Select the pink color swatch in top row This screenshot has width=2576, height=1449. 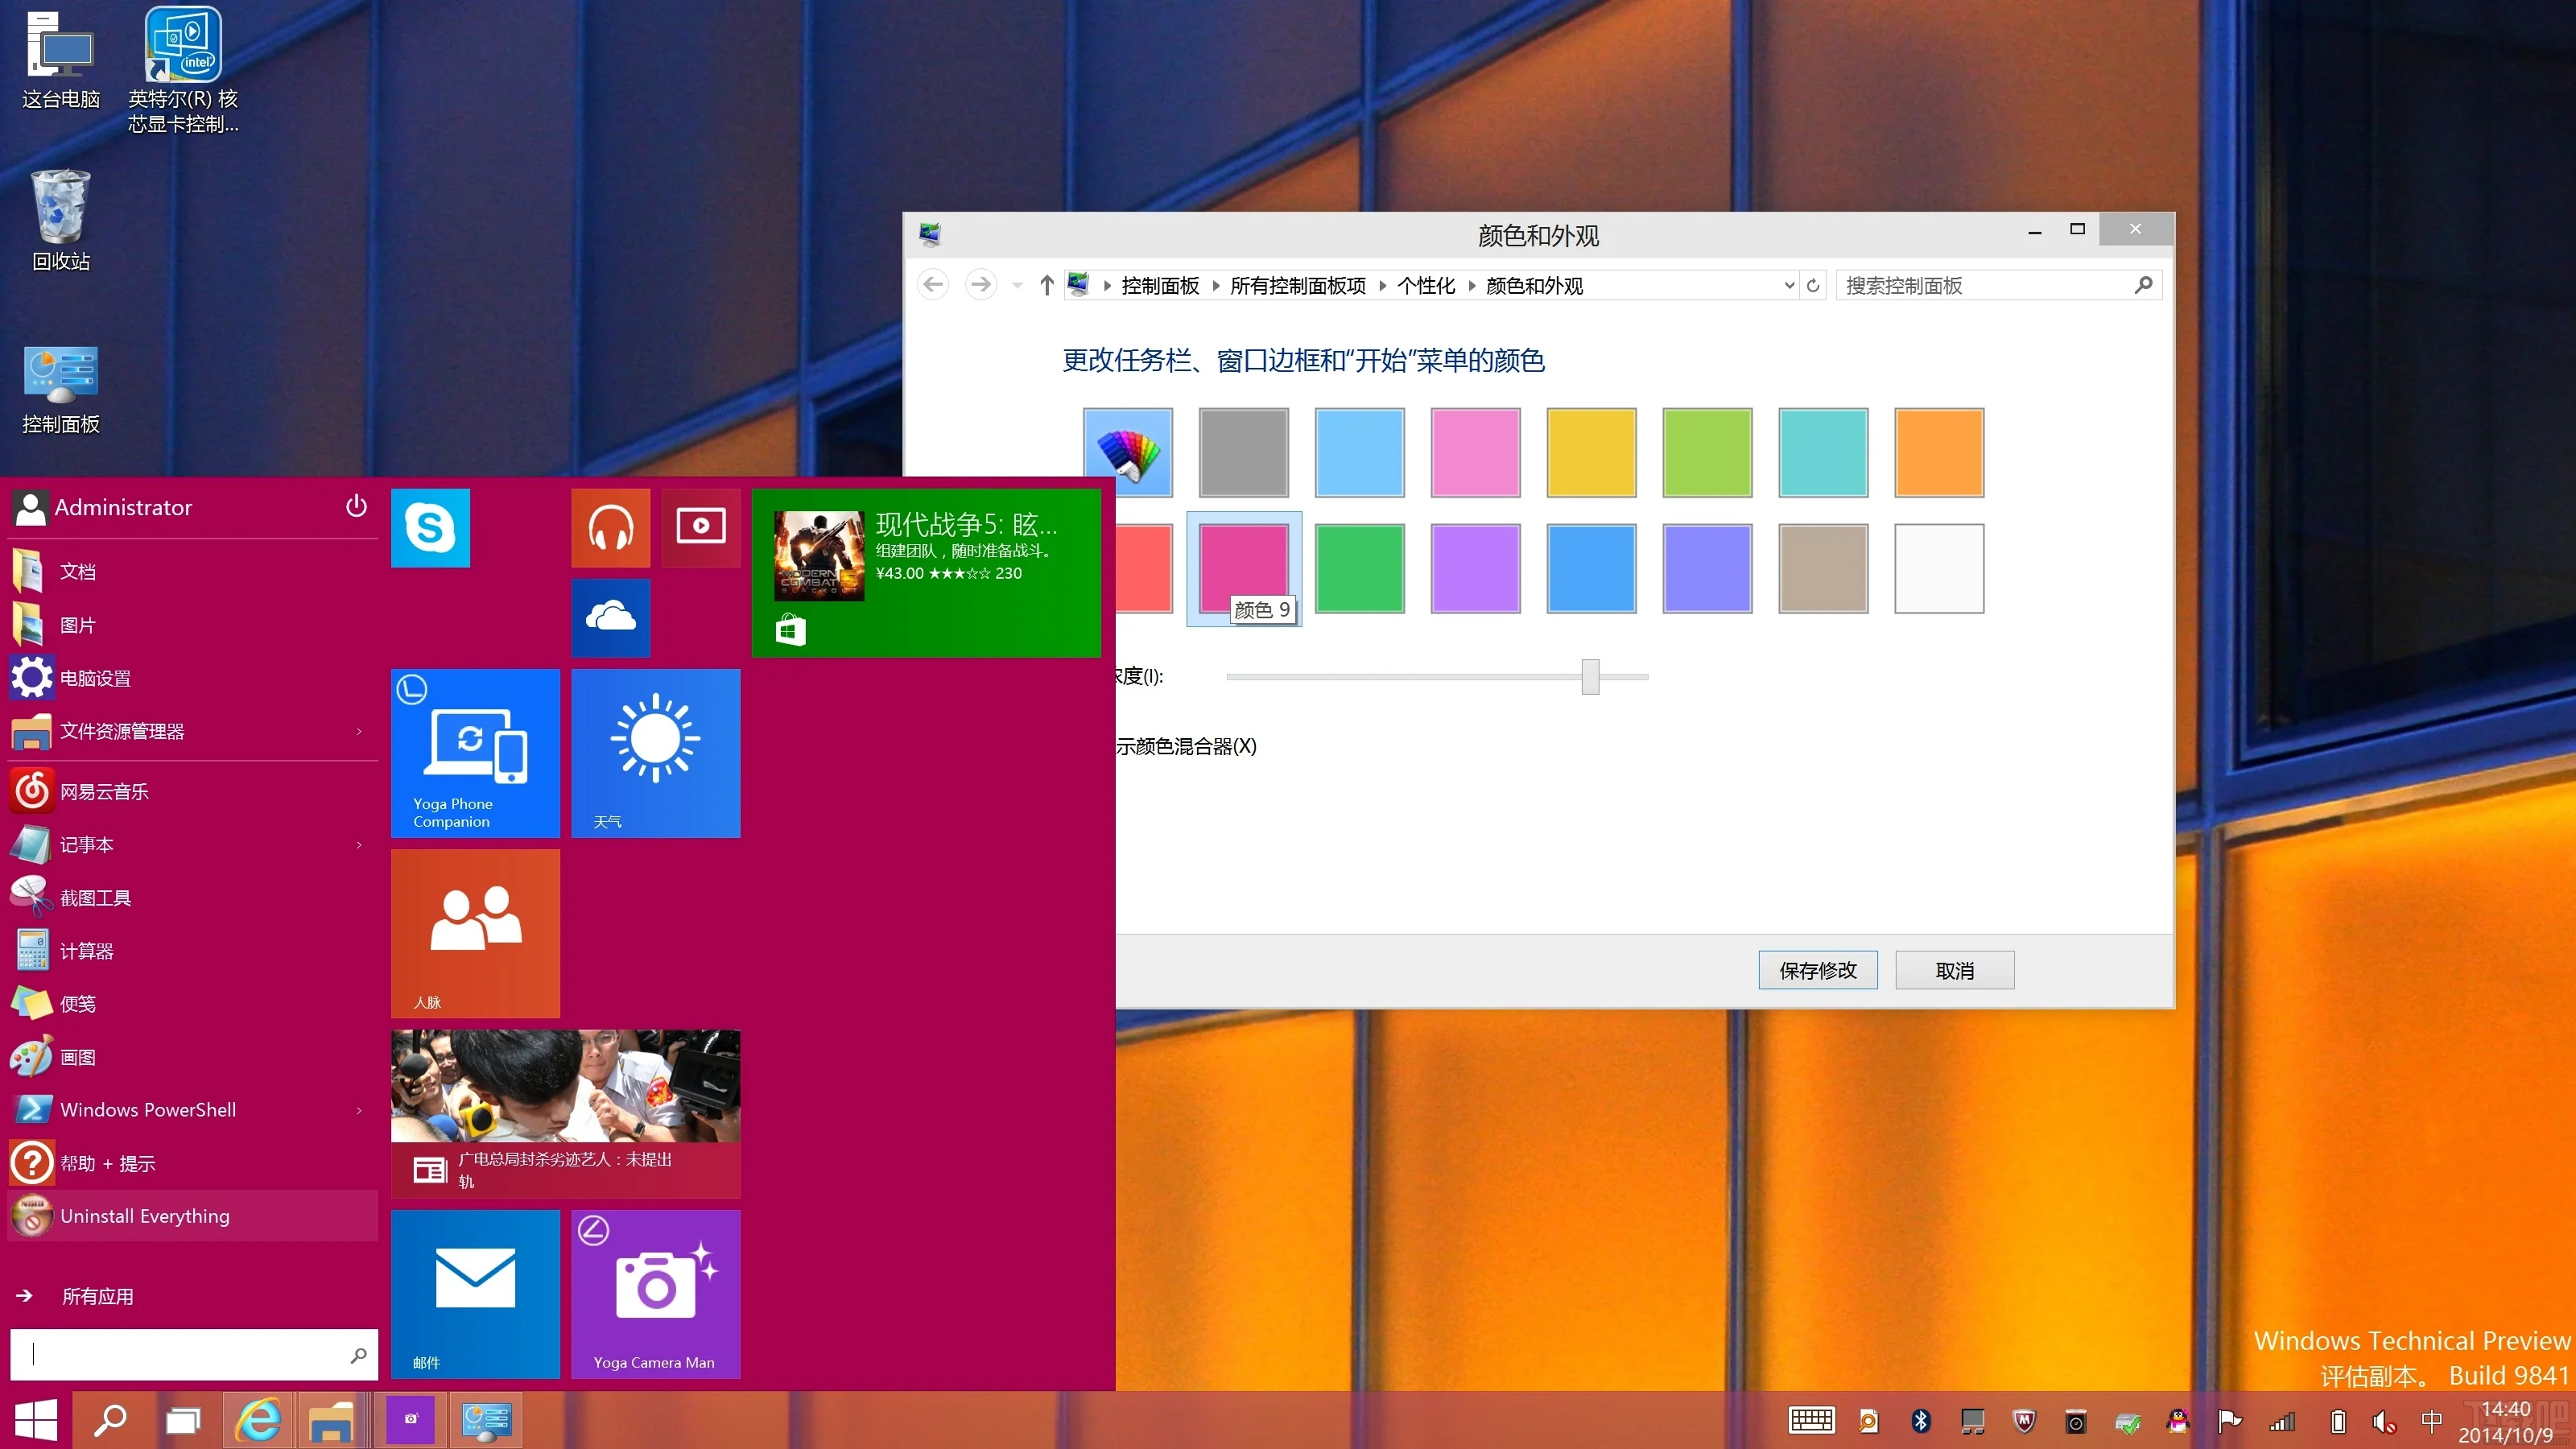(1476, 452)
